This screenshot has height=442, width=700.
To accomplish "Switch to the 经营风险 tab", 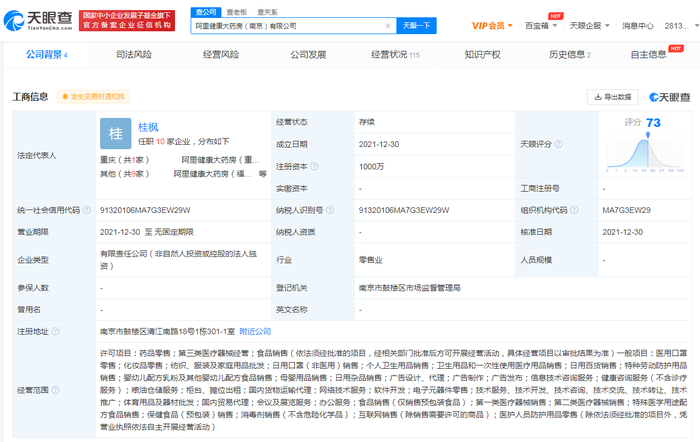I will pyautogui.click(x=221, y=54).
